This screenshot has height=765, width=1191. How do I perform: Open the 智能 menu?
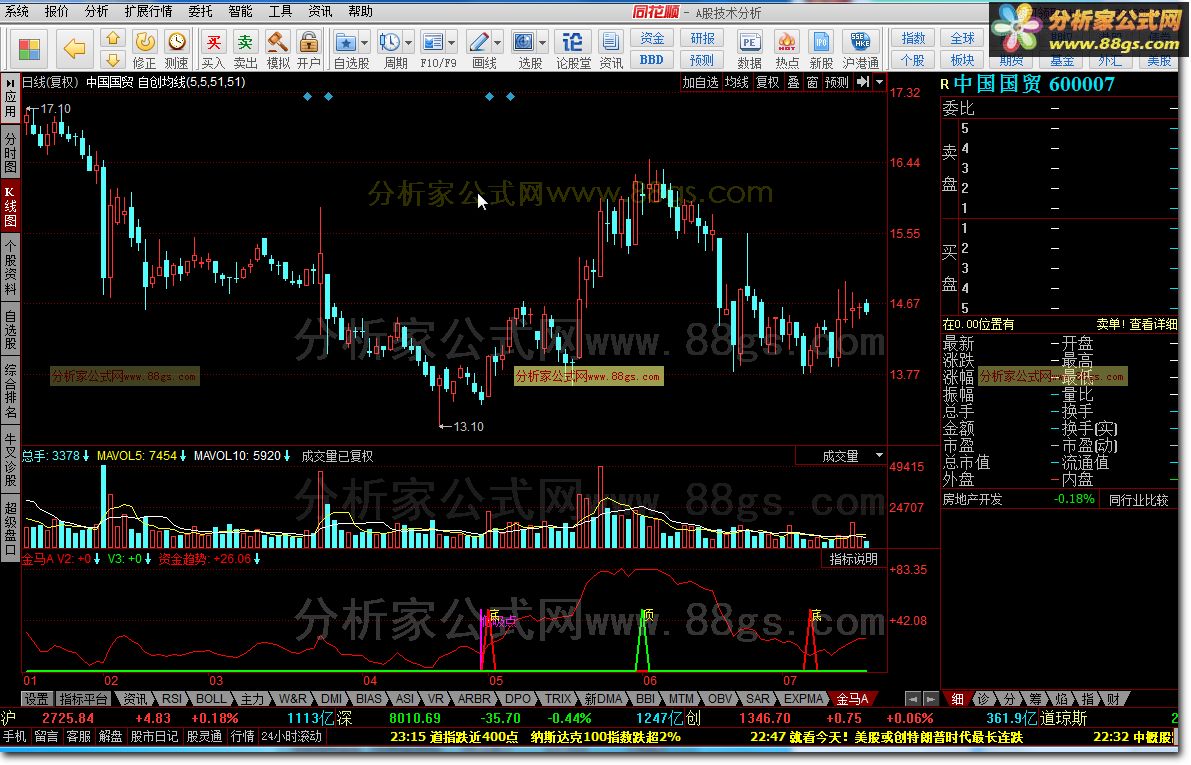pyautogui.click(x=240, y=11)
